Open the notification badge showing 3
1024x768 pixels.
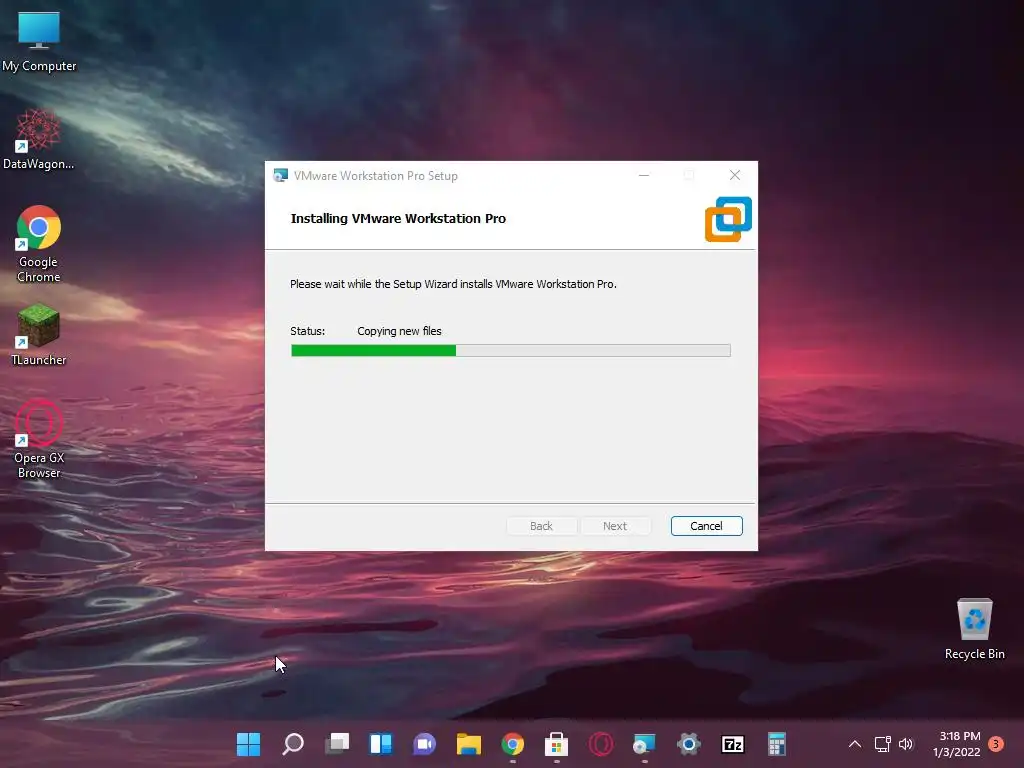(996, 744)
